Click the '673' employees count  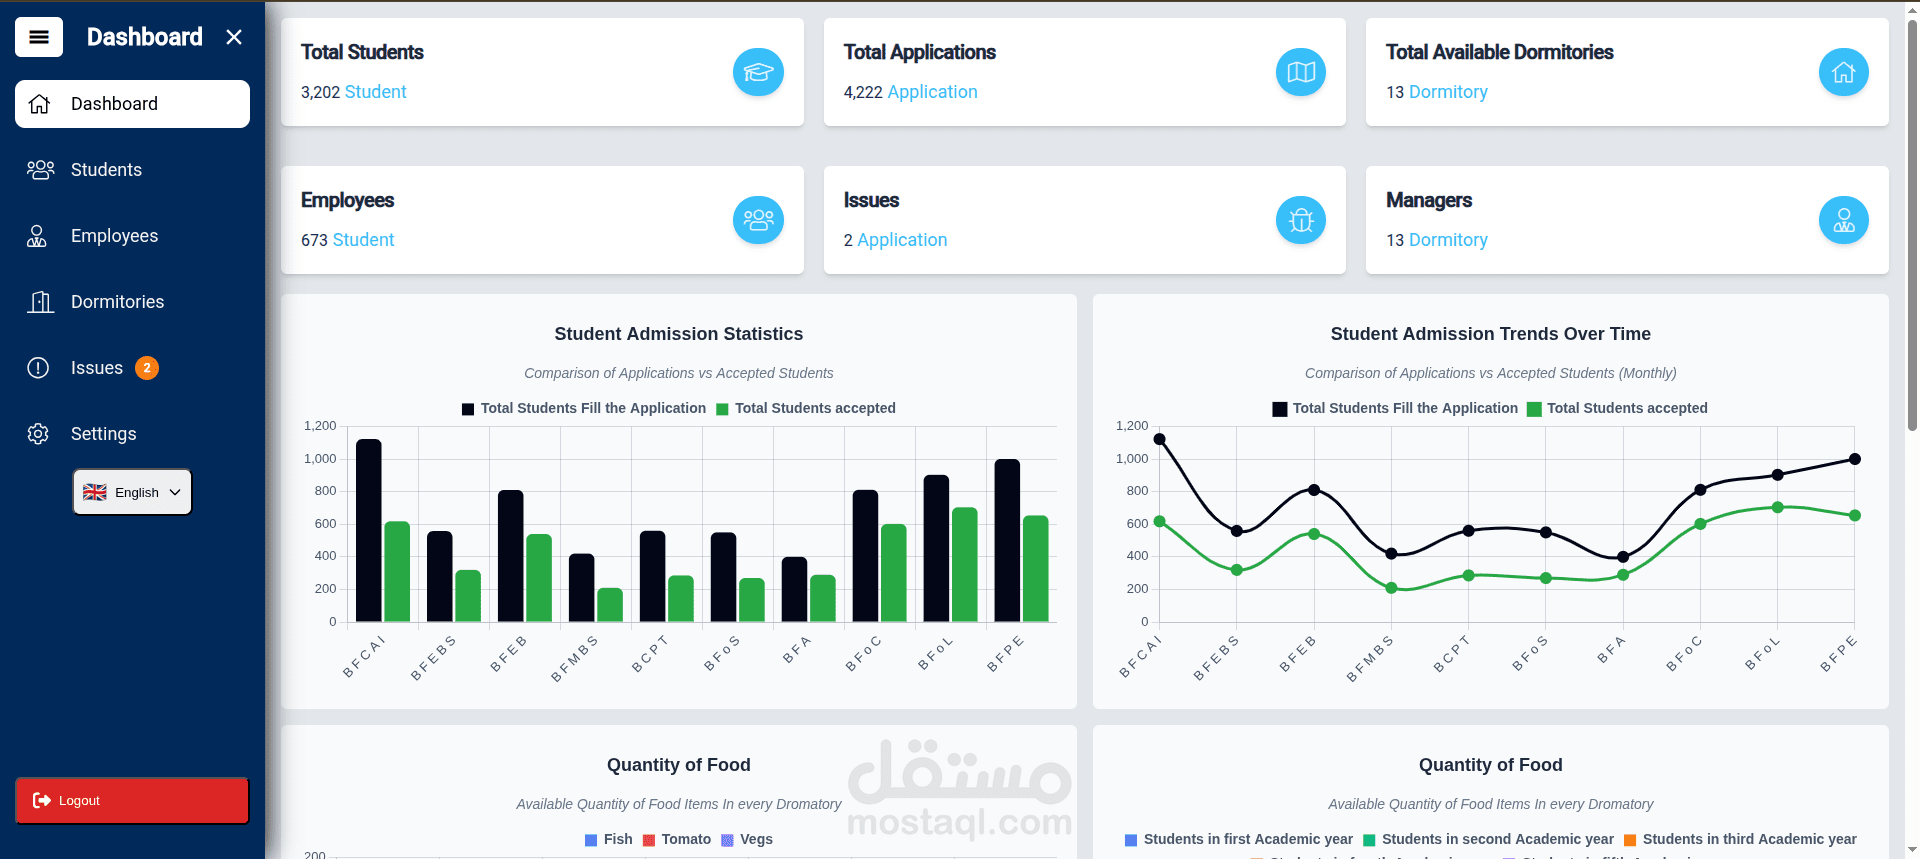click(314, 240)
